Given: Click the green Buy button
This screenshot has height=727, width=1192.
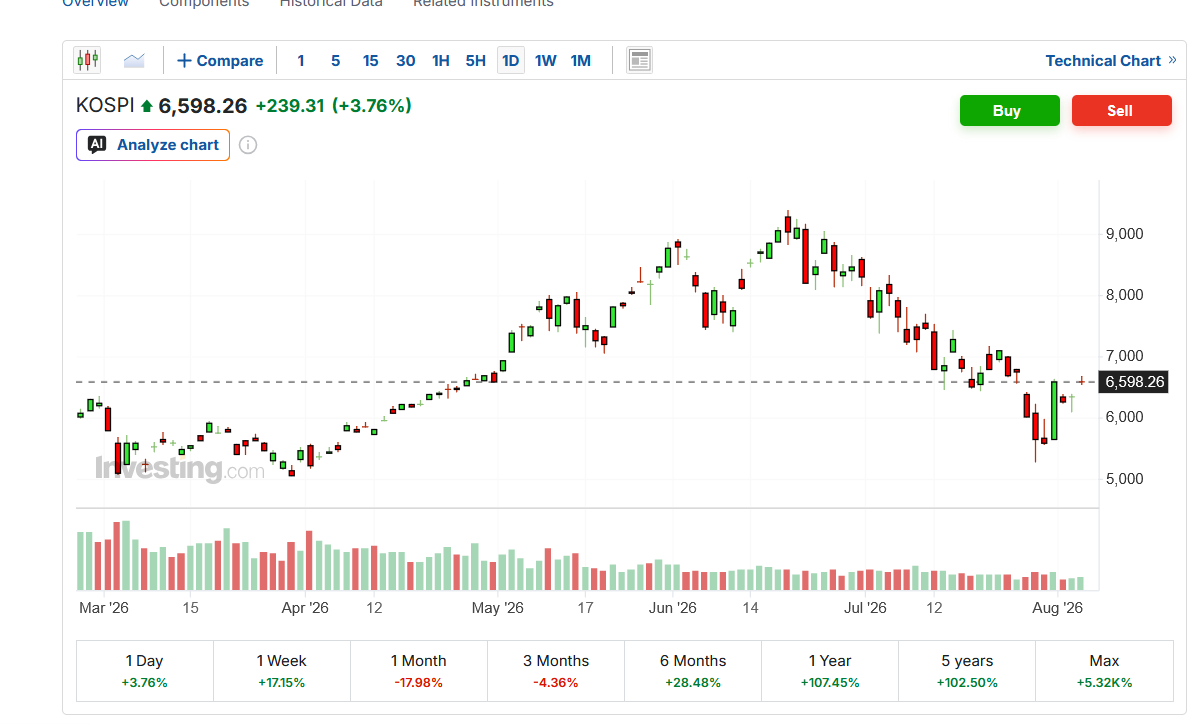Looking at the screenshot, I should [1010, 110].
